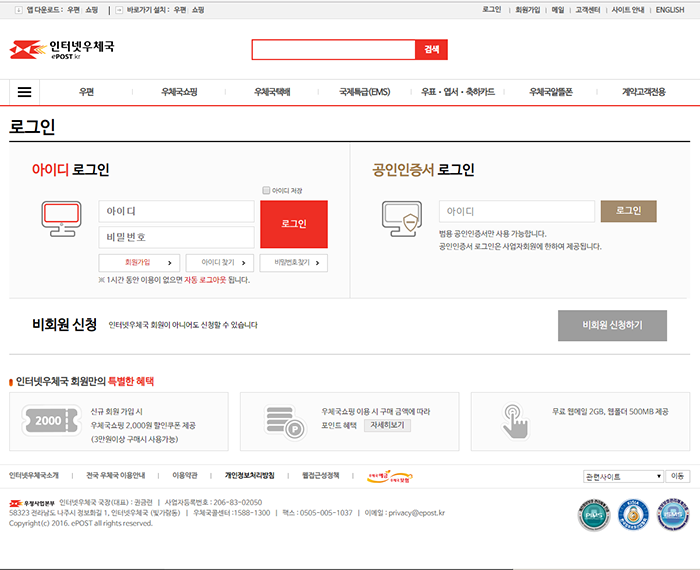Click the privacy@epost.kr email address

[x=417, y=513]
